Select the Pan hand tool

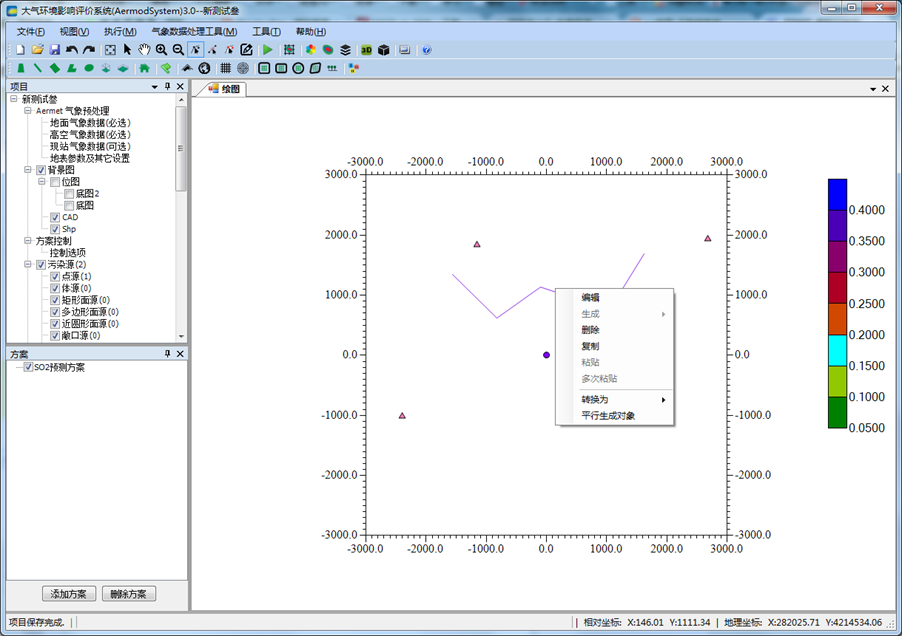tap(144, 49)
